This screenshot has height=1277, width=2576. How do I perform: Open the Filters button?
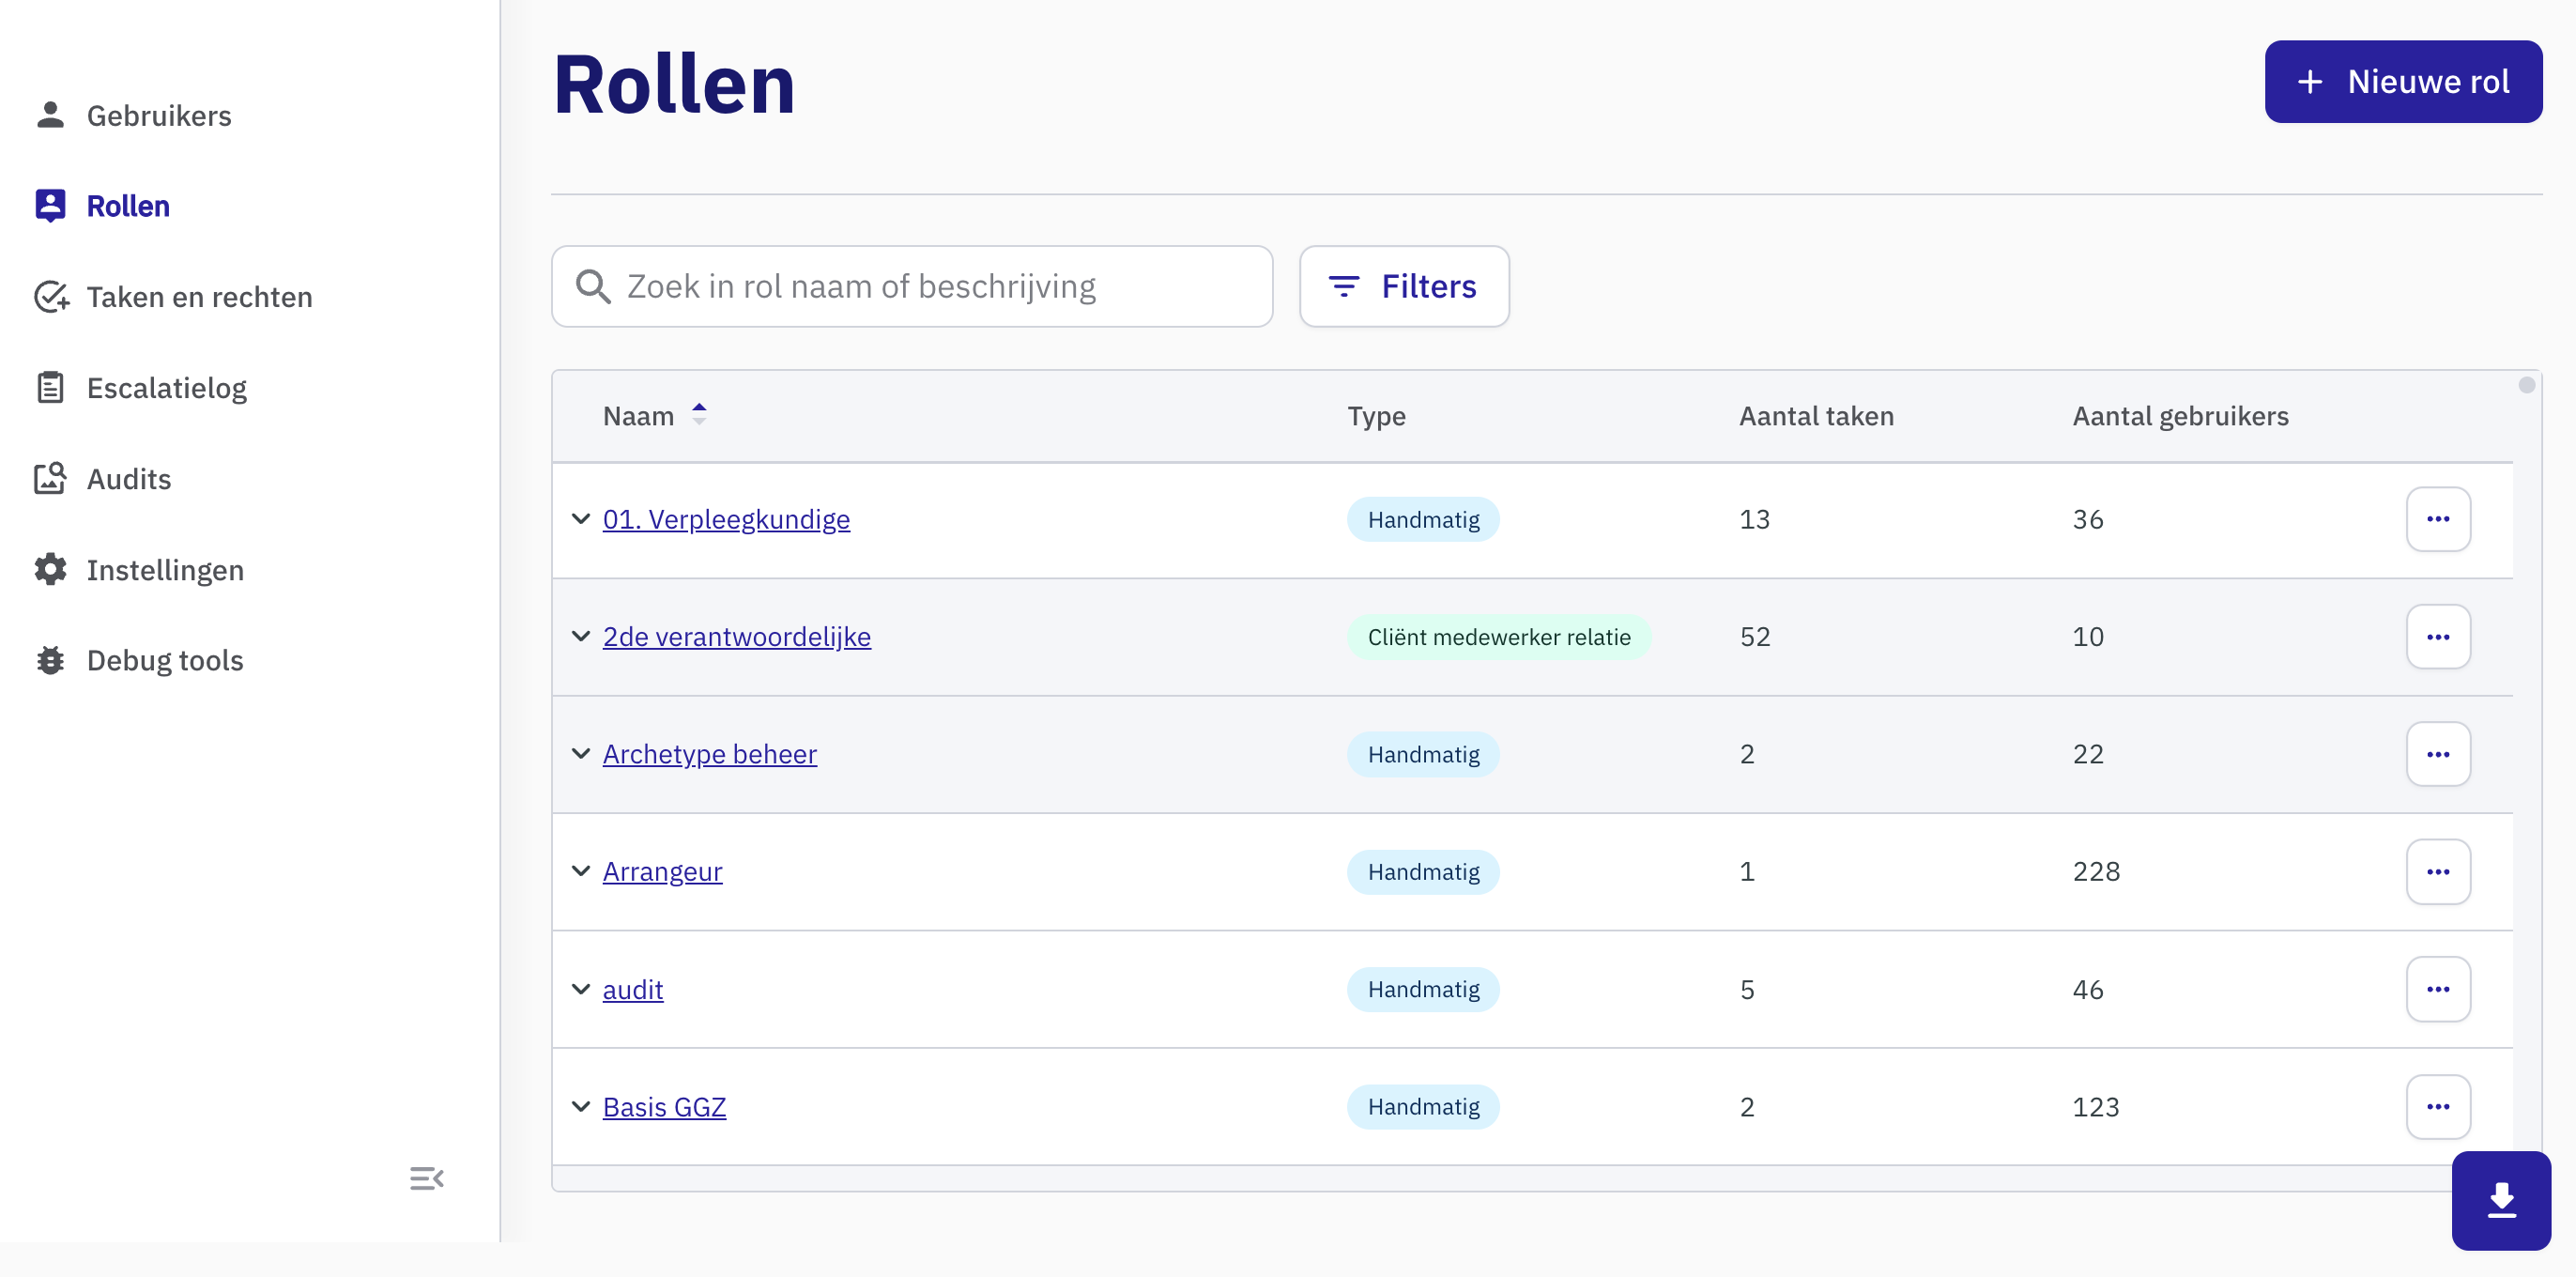[1404, 286]
